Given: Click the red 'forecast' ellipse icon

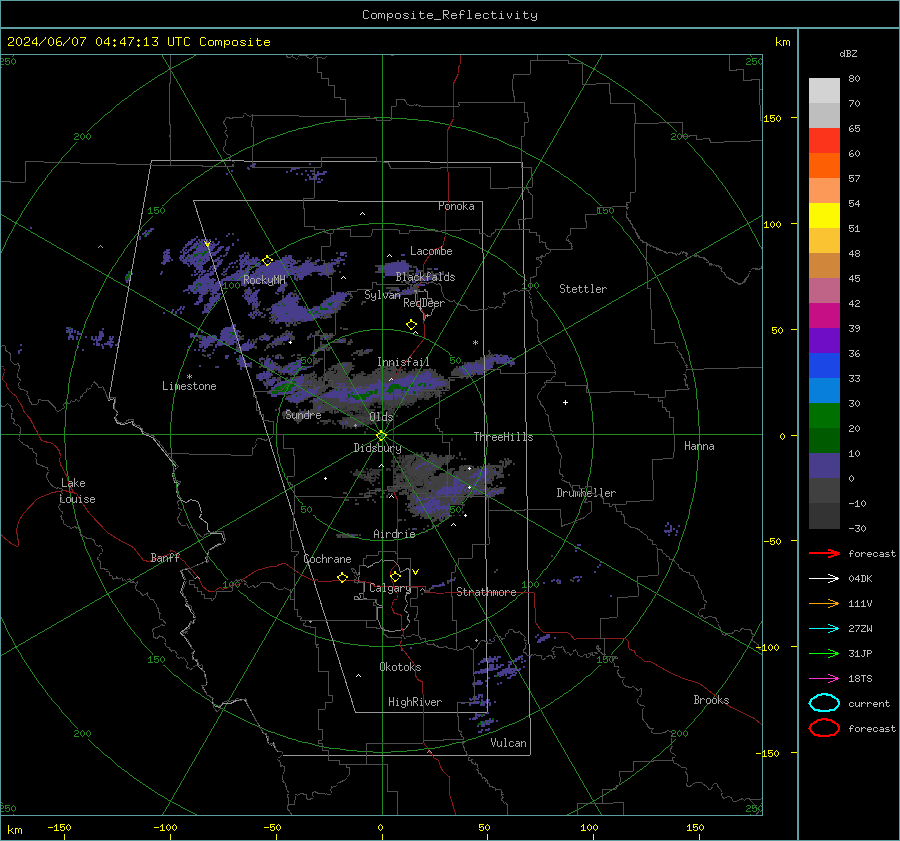Looking at the screenshot, I should 824,728.
